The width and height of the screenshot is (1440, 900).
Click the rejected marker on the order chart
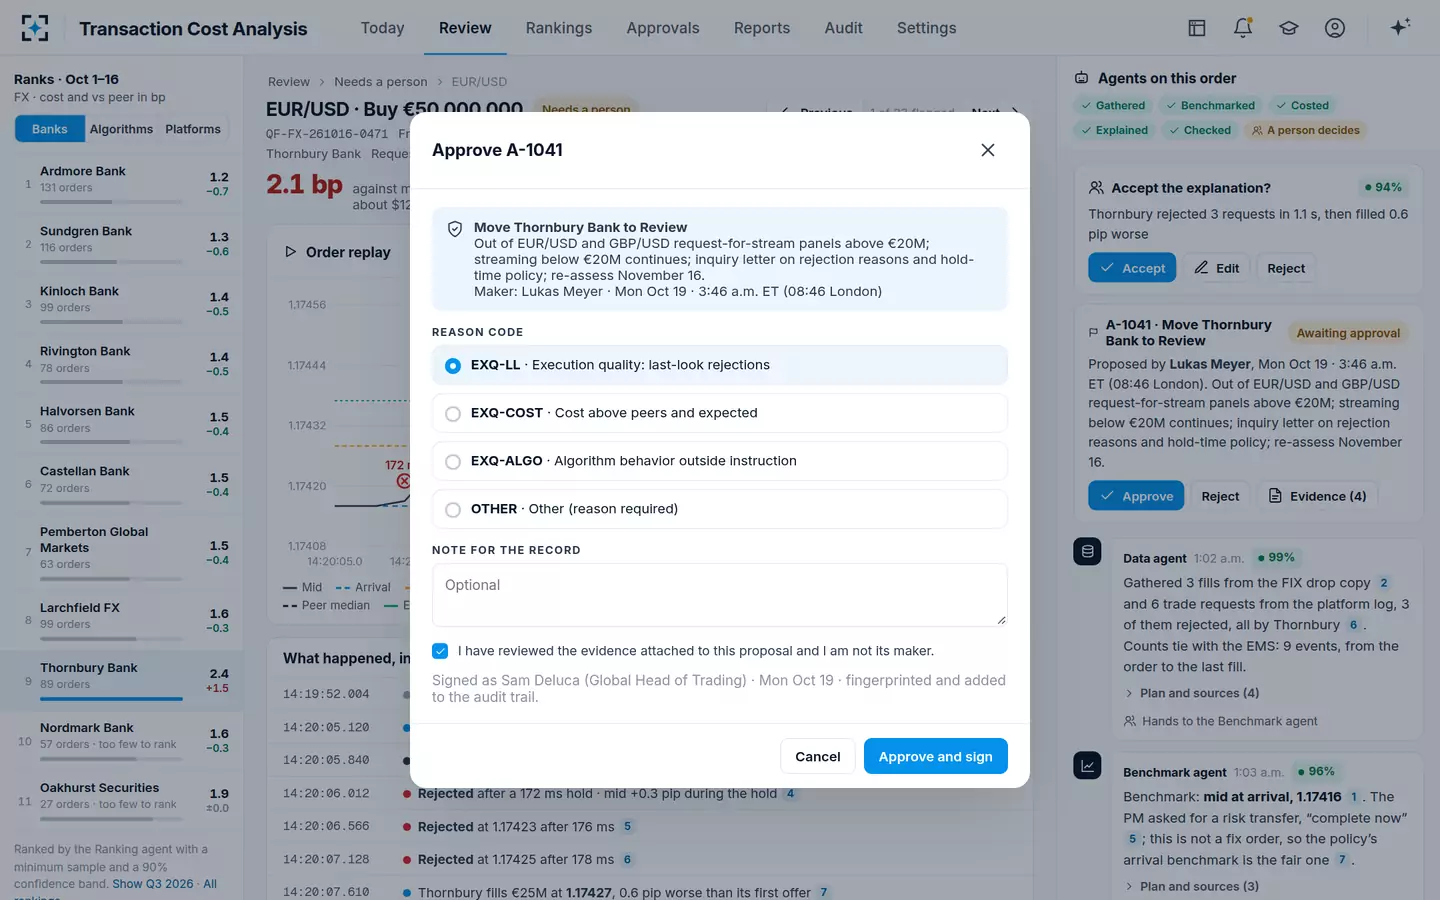pyautogui.click(x=403, y=481)
